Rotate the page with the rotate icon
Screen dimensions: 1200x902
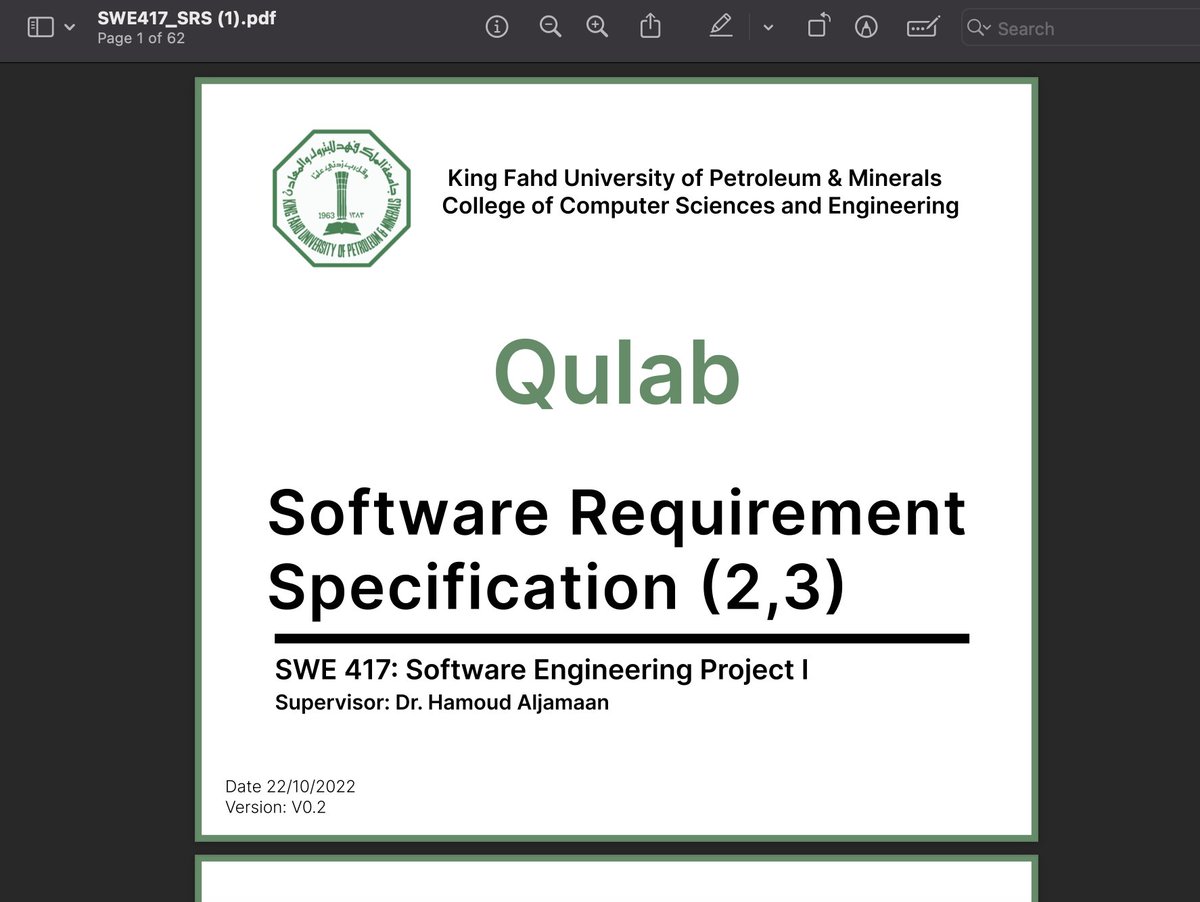(x=818, y=27)
